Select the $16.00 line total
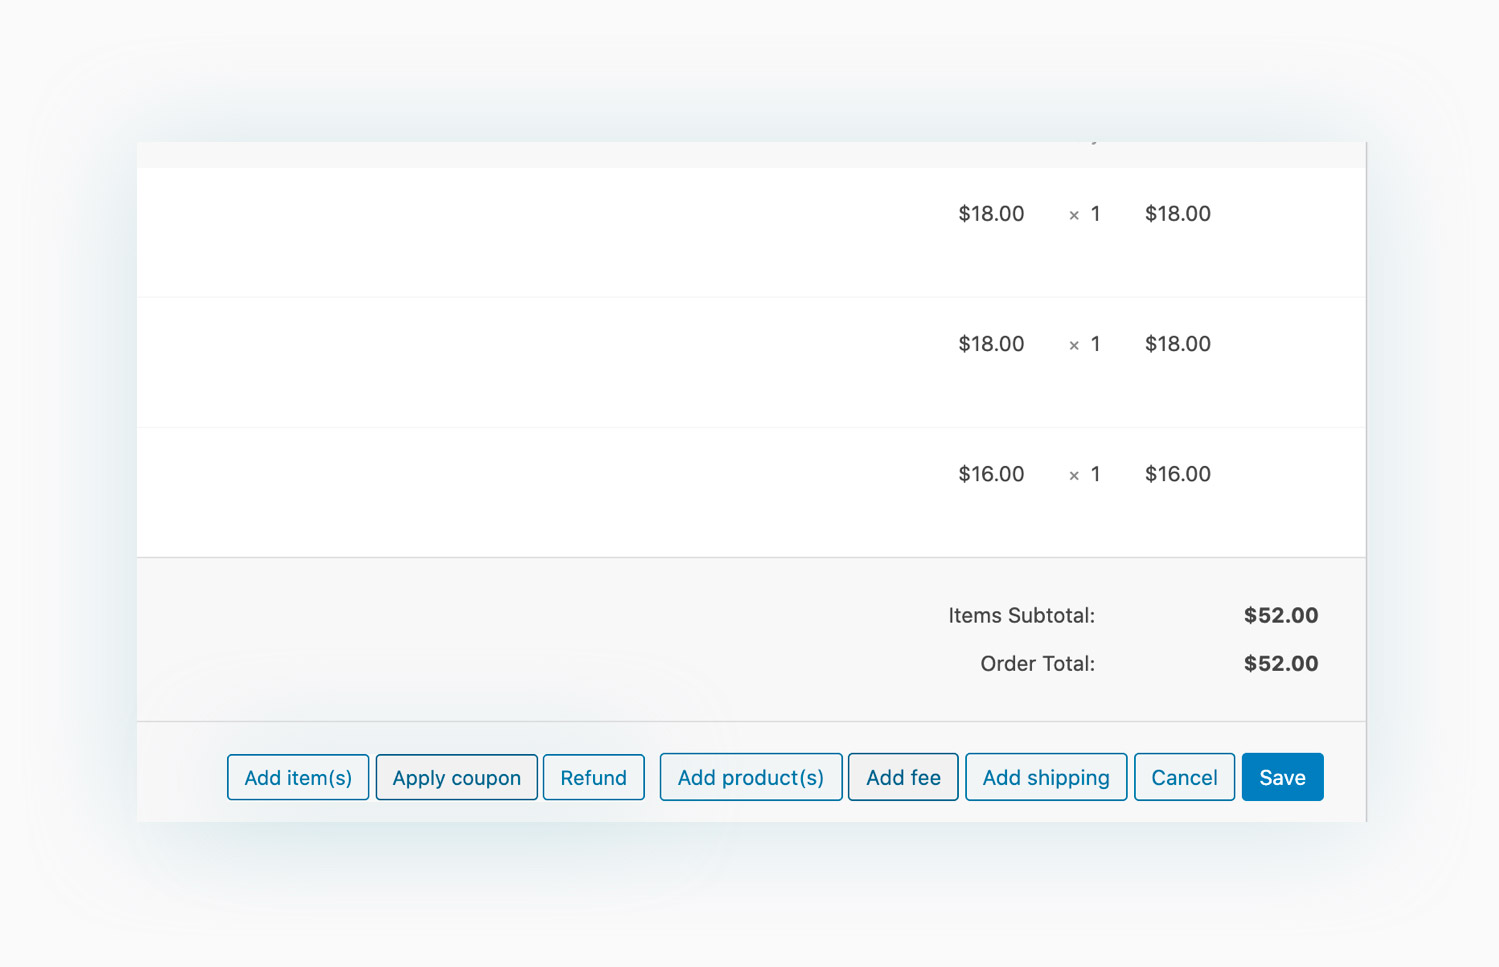The height and width of the screenshot is (967, 1499). click(1177, 474)
